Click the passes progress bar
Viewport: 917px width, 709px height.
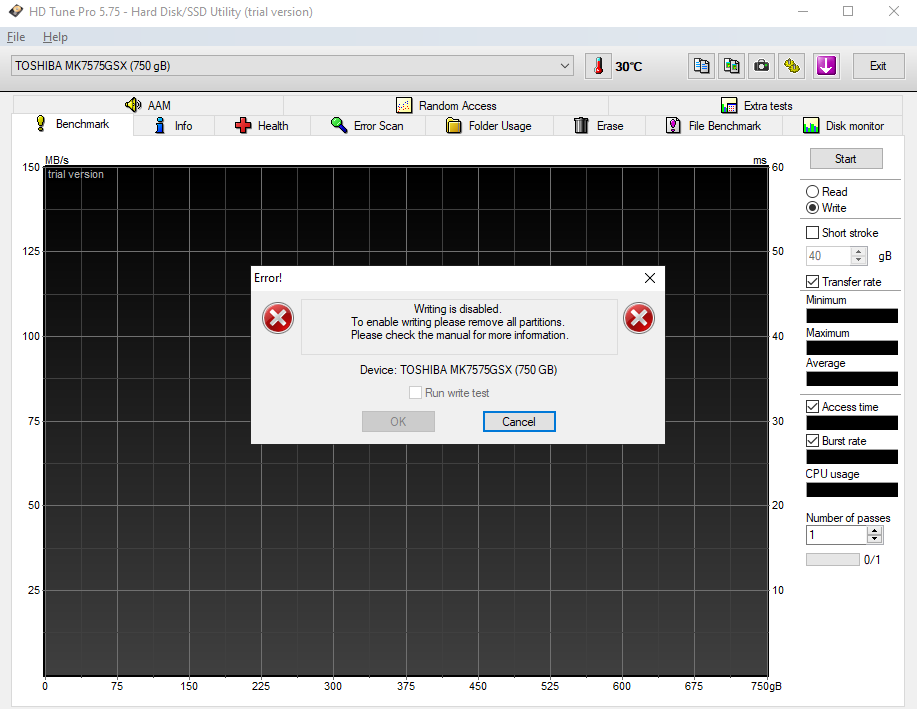click(833, 559)
